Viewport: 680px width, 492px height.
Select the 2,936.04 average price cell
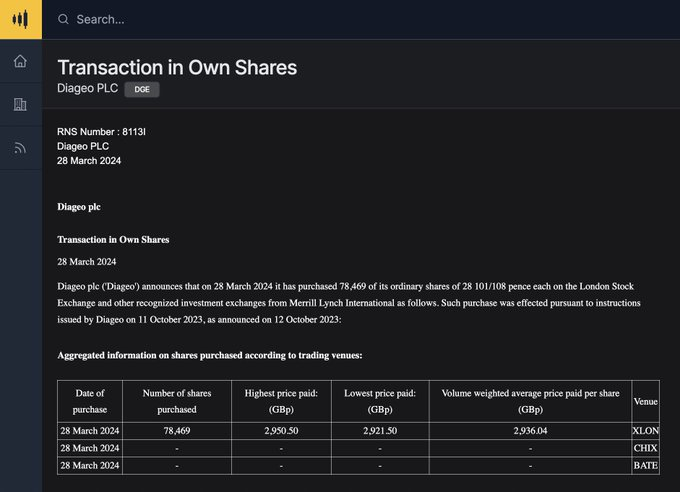pos(530,431)
